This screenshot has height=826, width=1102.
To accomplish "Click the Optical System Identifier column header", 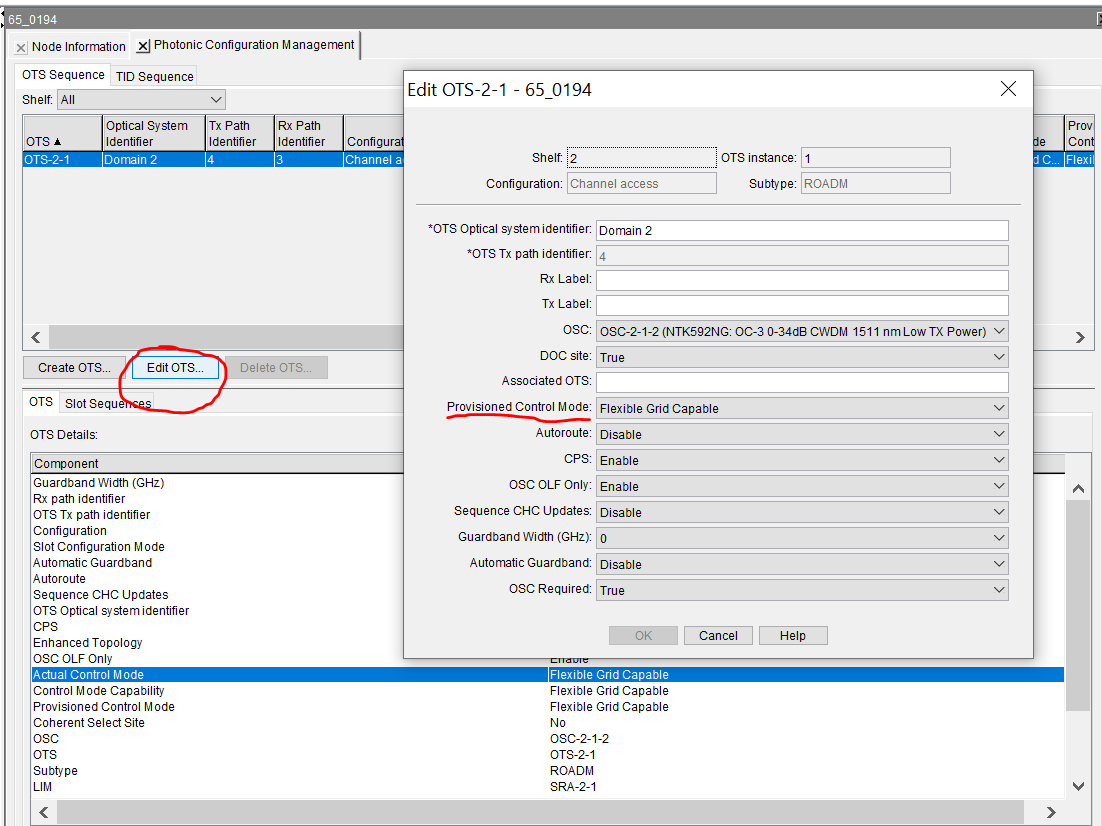I will (153, 133).
